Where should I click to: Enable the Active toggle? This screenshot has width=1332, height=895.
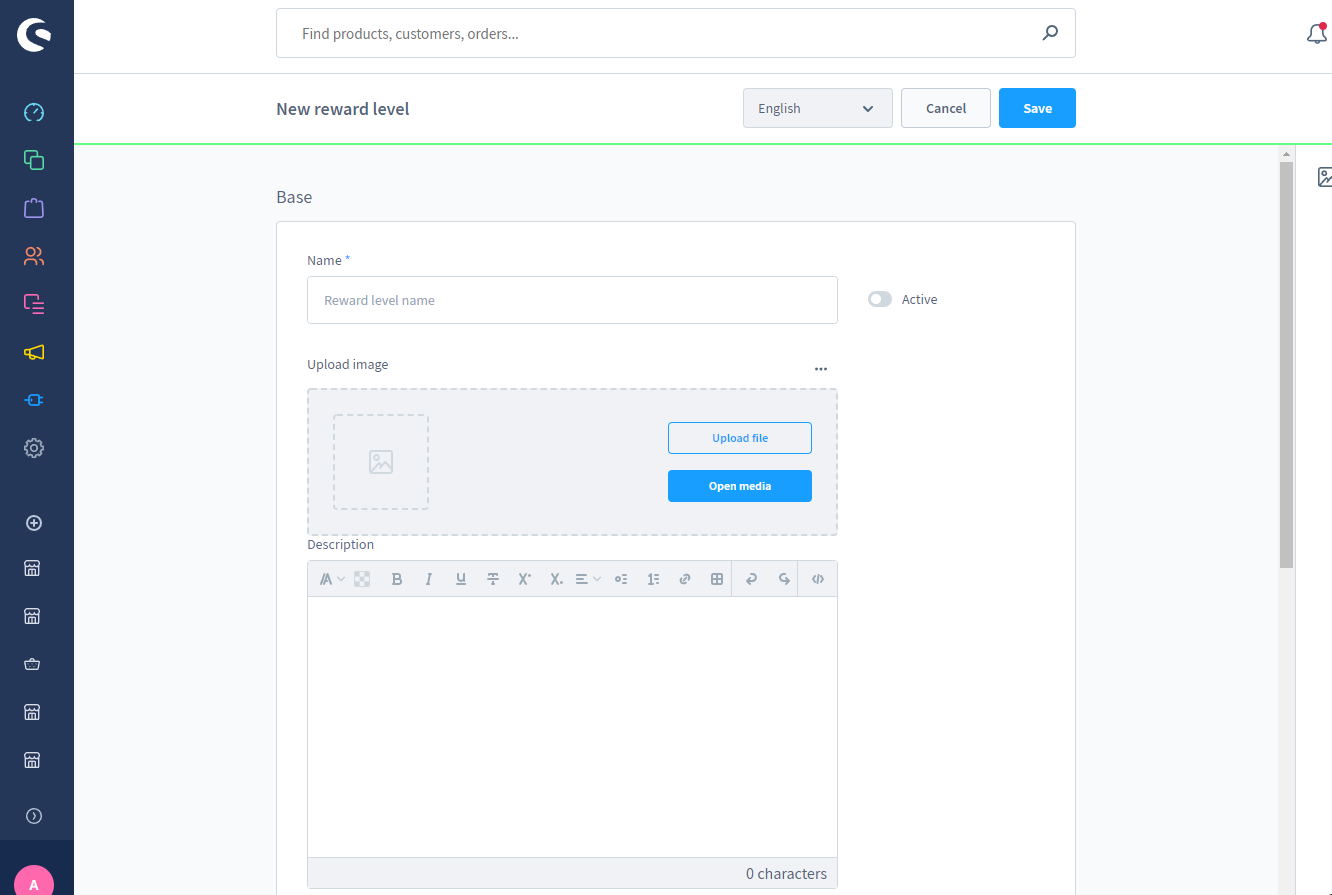tap(880, 299)
